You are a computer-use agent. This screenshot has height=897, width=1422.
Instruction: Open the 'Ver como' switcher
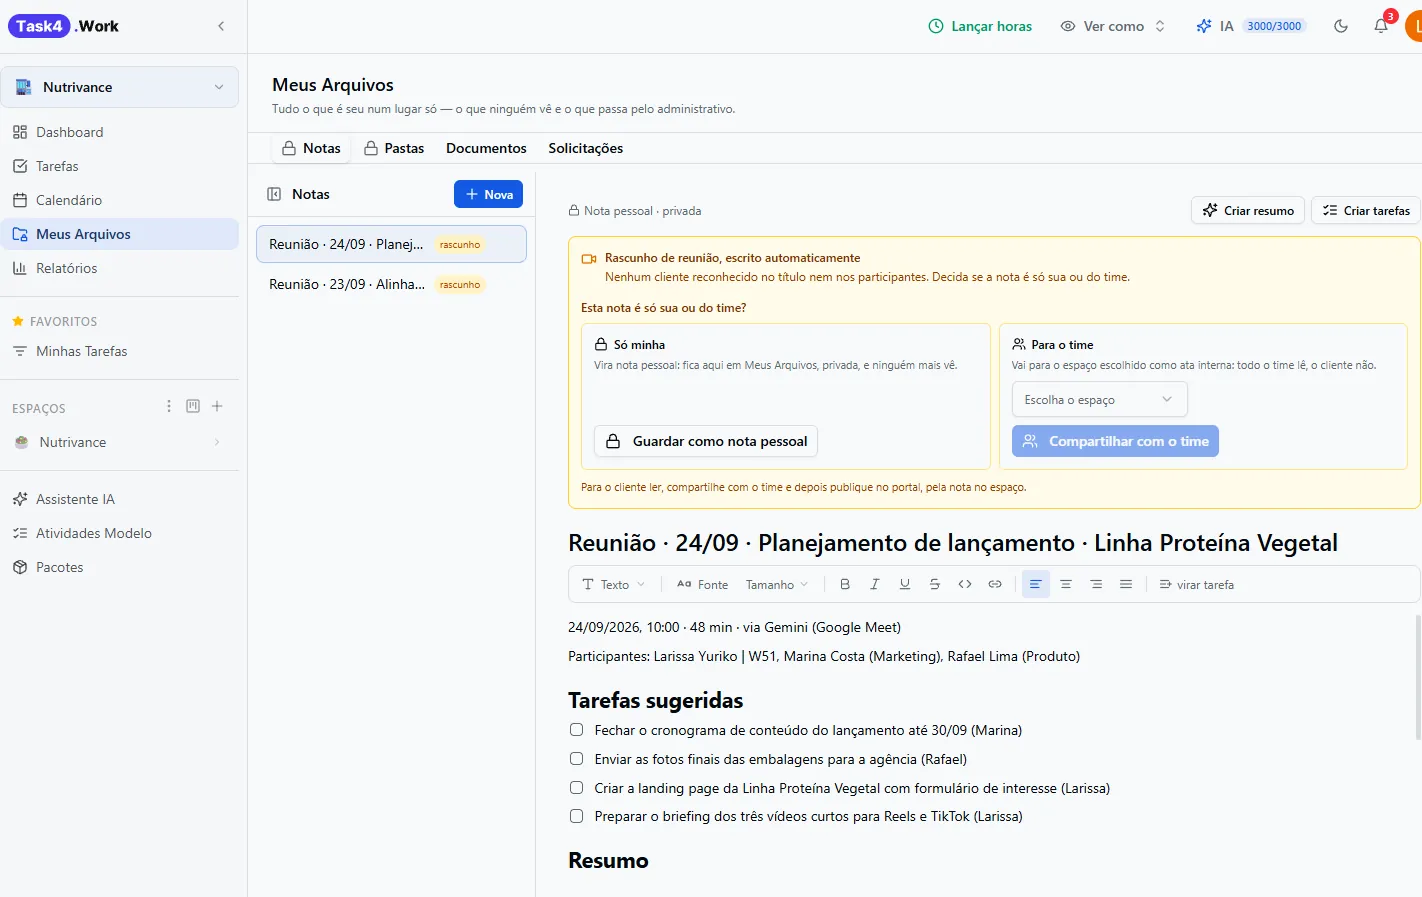click(1113, 26)
